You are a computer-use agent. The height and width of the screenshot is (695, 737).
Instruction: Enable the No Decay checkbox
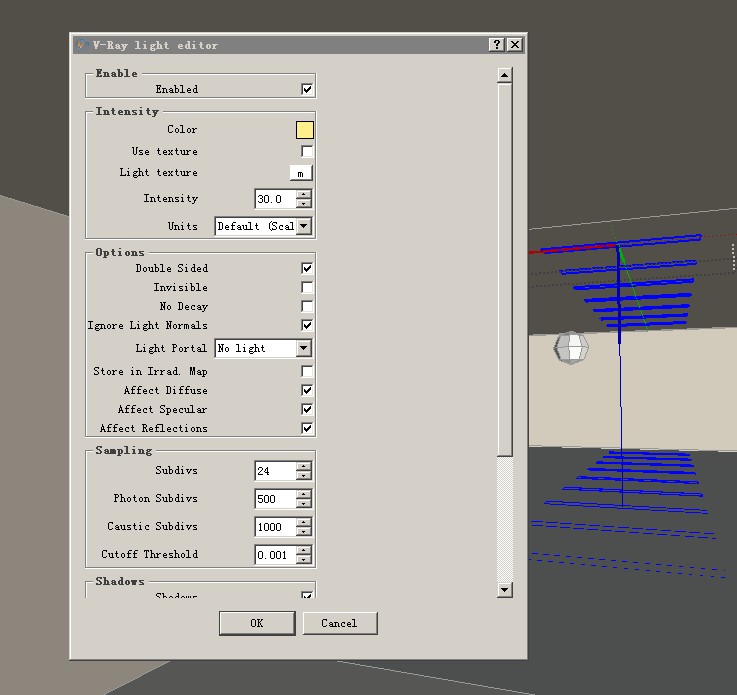click(307, 306)
